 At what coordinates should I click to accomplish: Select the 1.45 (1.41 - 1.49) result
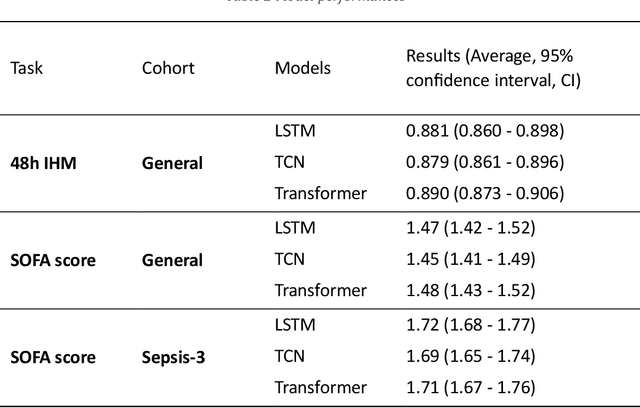pos(470,259)
